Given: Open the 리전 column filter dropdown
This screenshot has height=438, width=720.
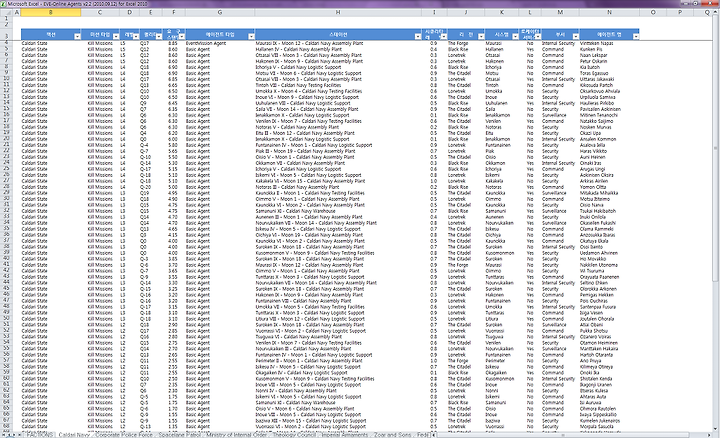Looking at the screenshot, I should 481,36.
